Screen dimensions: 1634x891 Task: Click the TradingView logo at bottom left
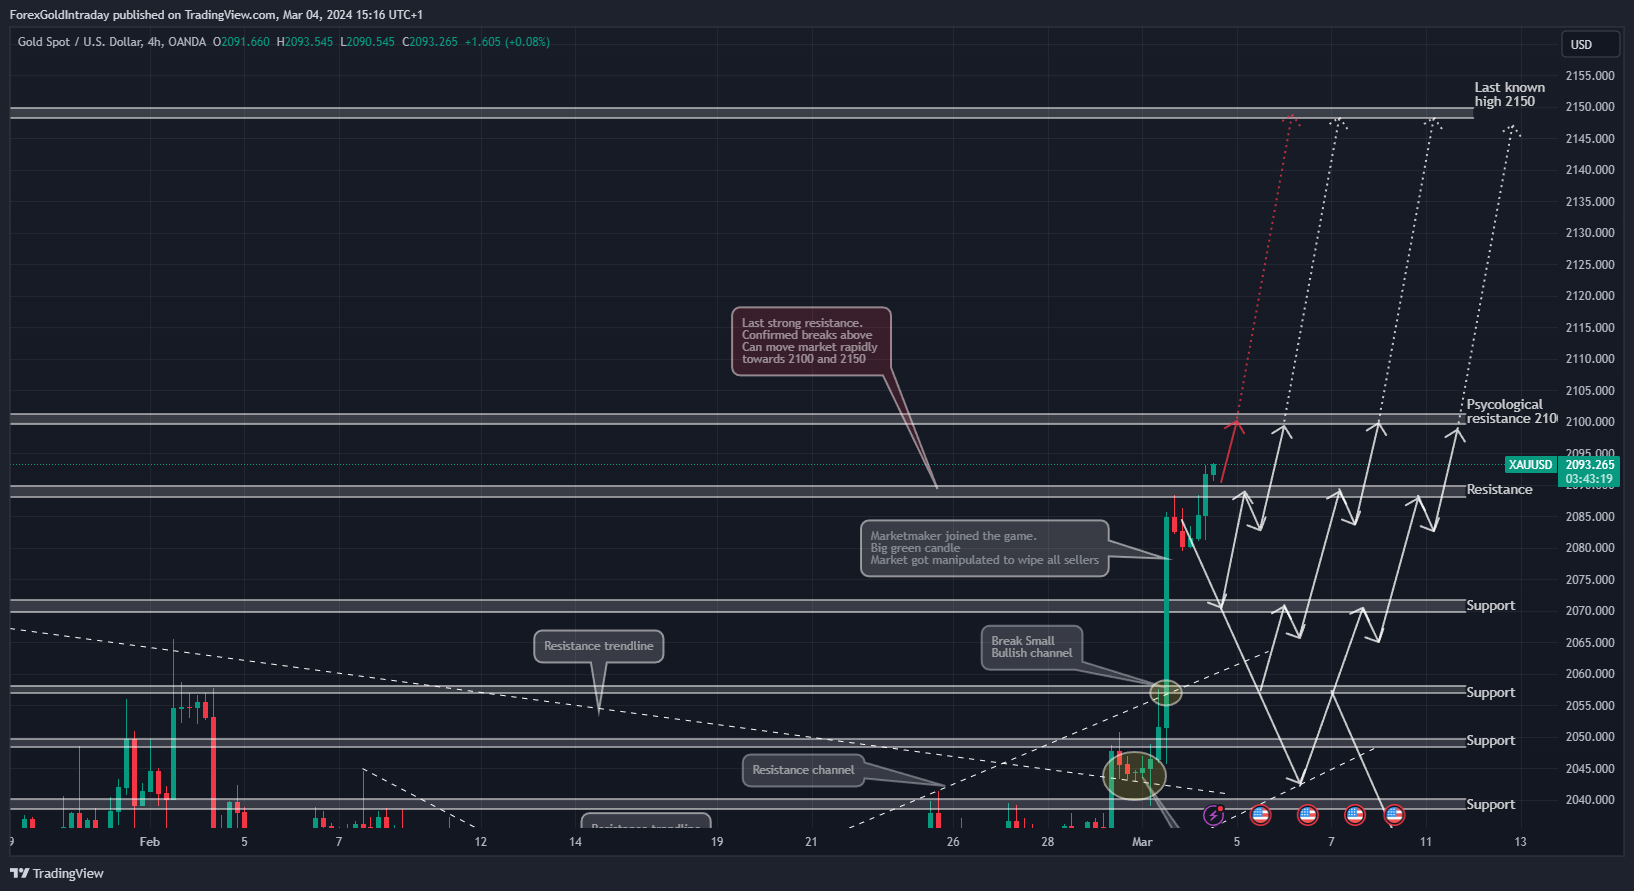(57, 873)
